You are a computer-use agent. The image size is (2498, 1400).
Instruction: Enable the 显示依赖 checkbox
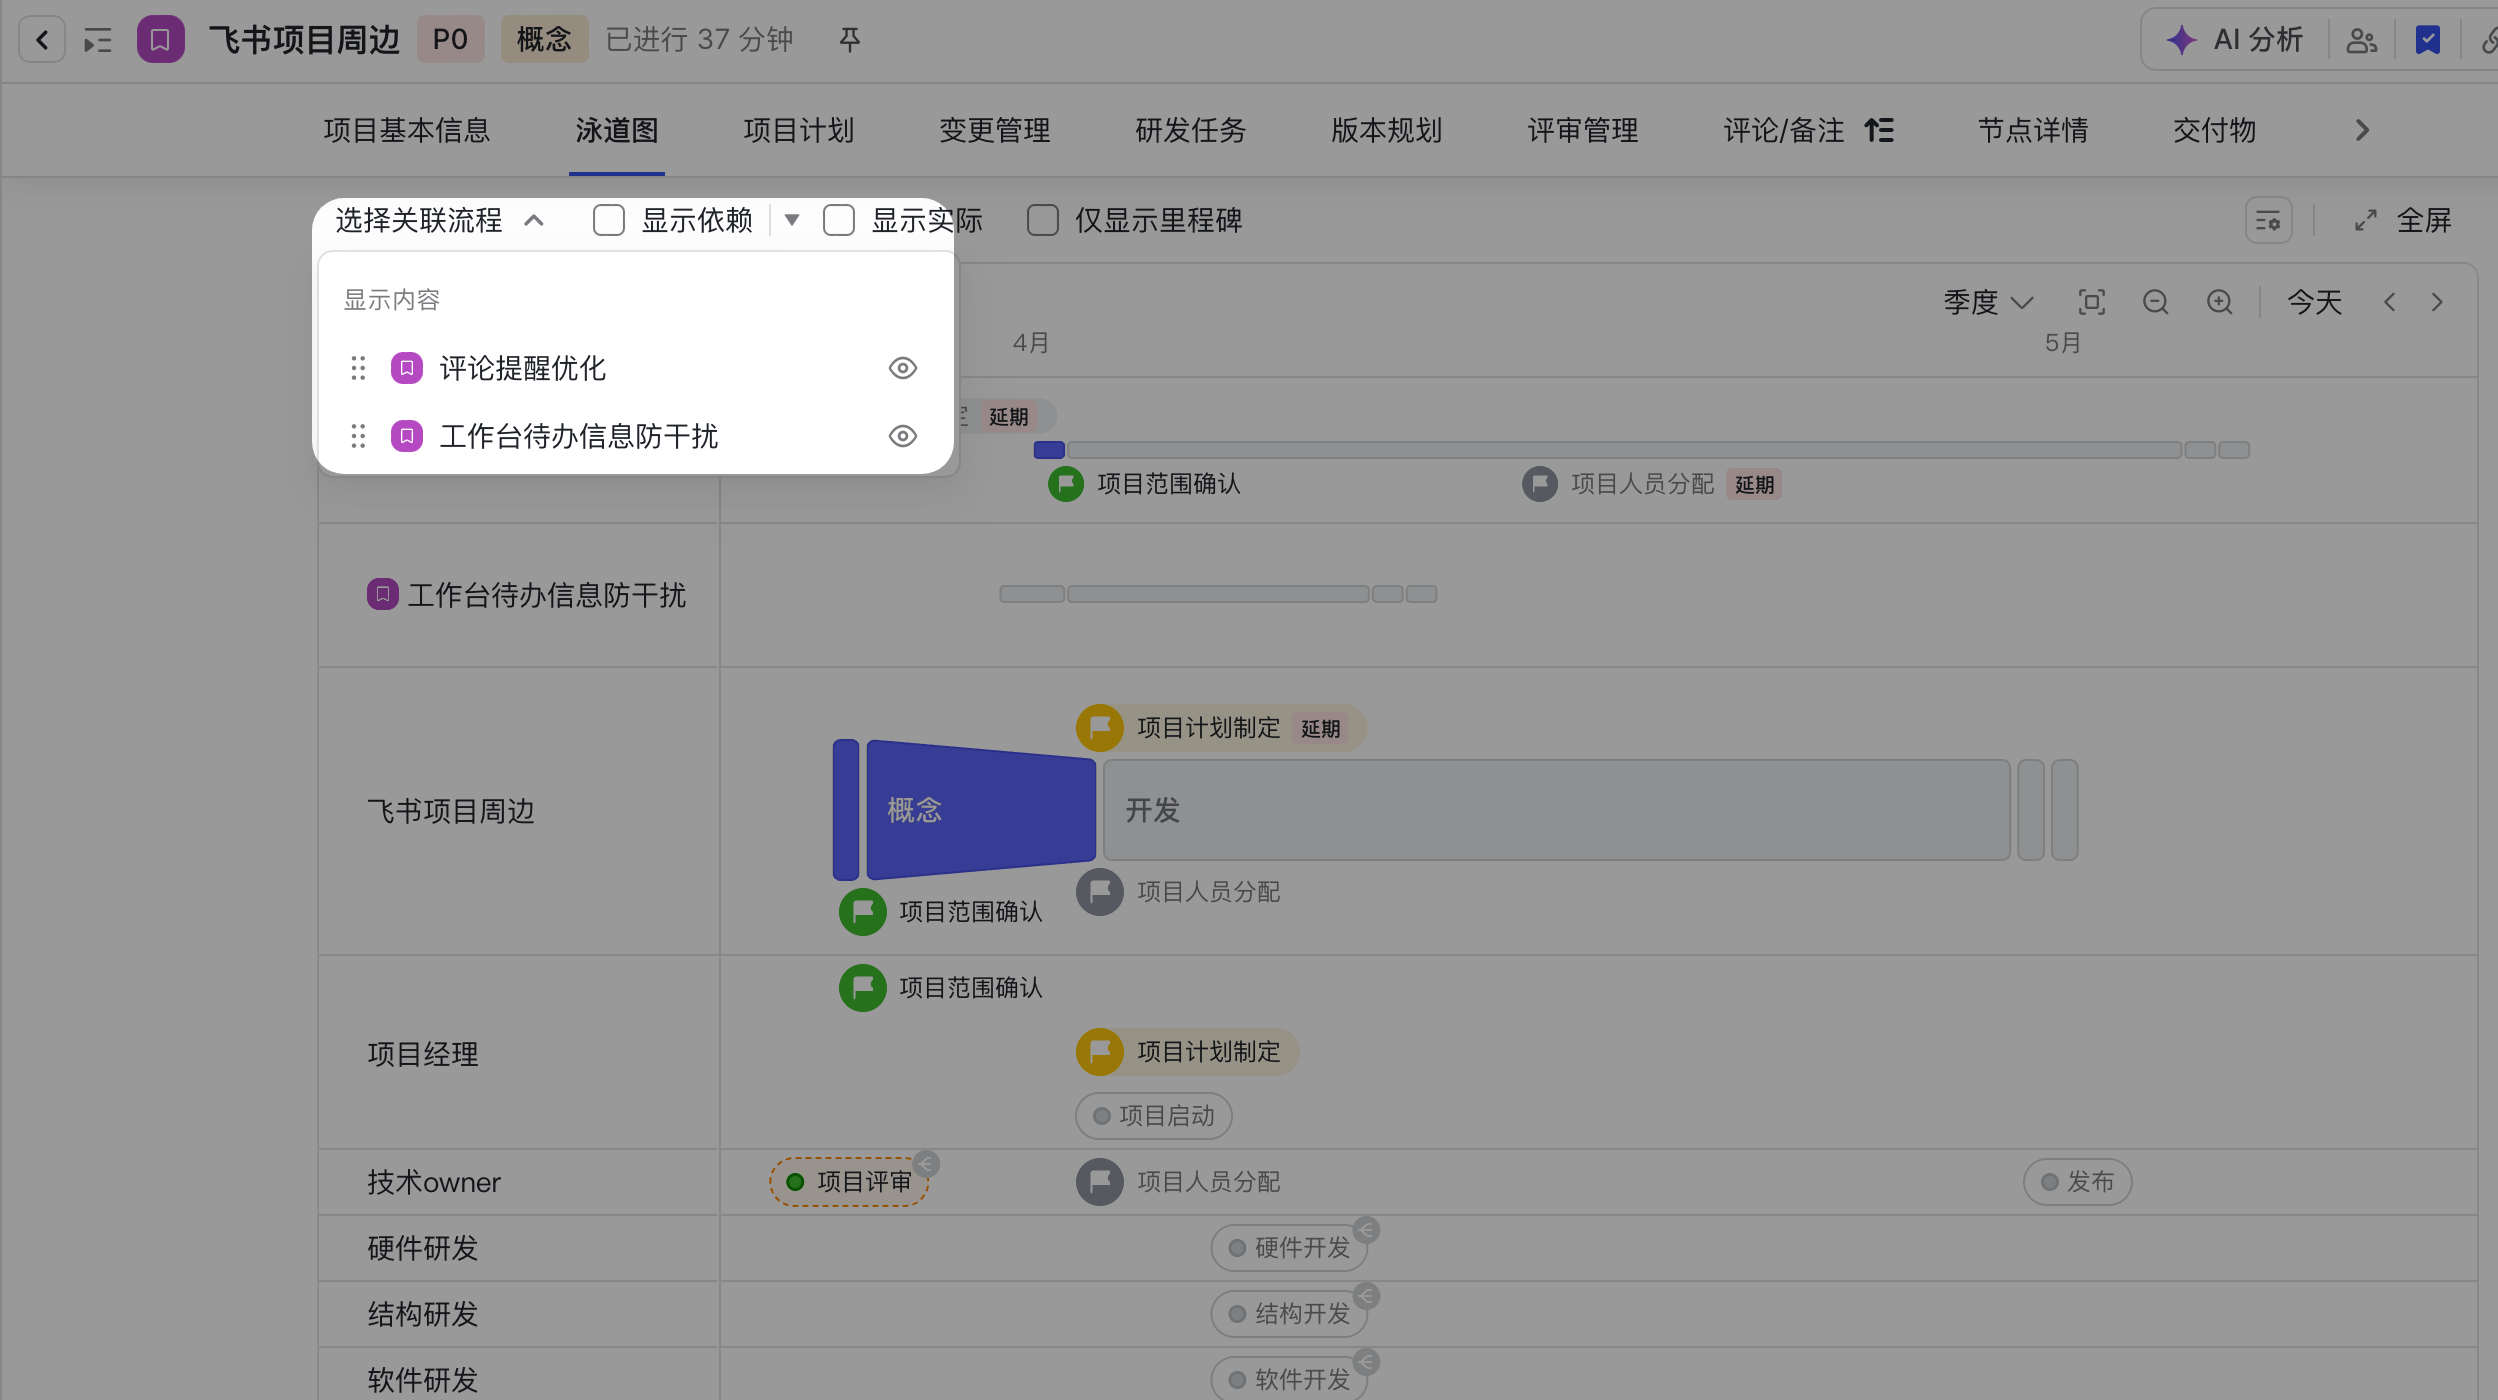click(609, 220)
